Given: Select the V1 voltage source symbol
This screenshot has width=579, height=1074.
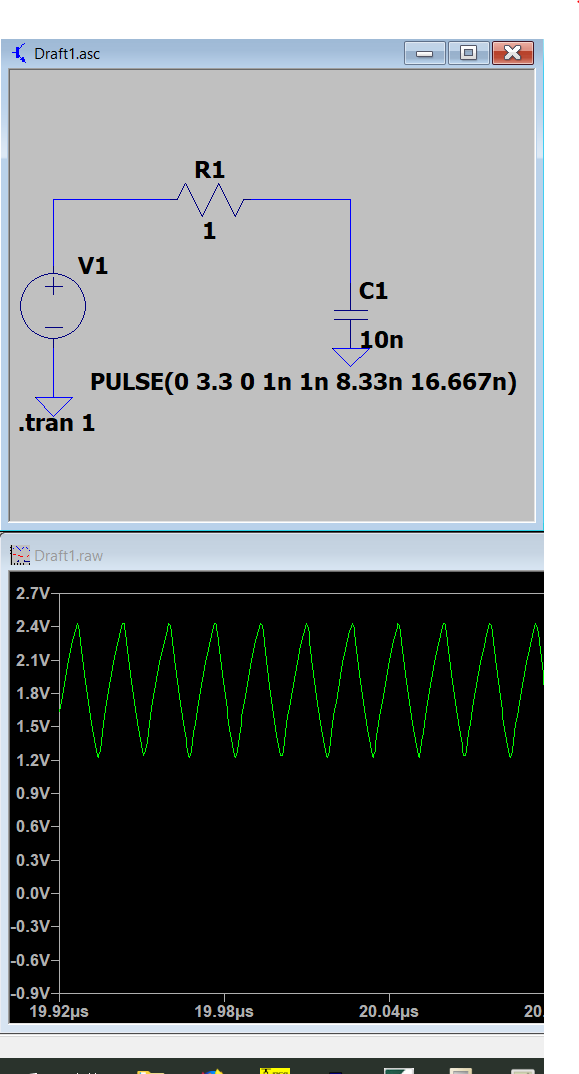Looking at the screenshot, I should coord(53,305).
